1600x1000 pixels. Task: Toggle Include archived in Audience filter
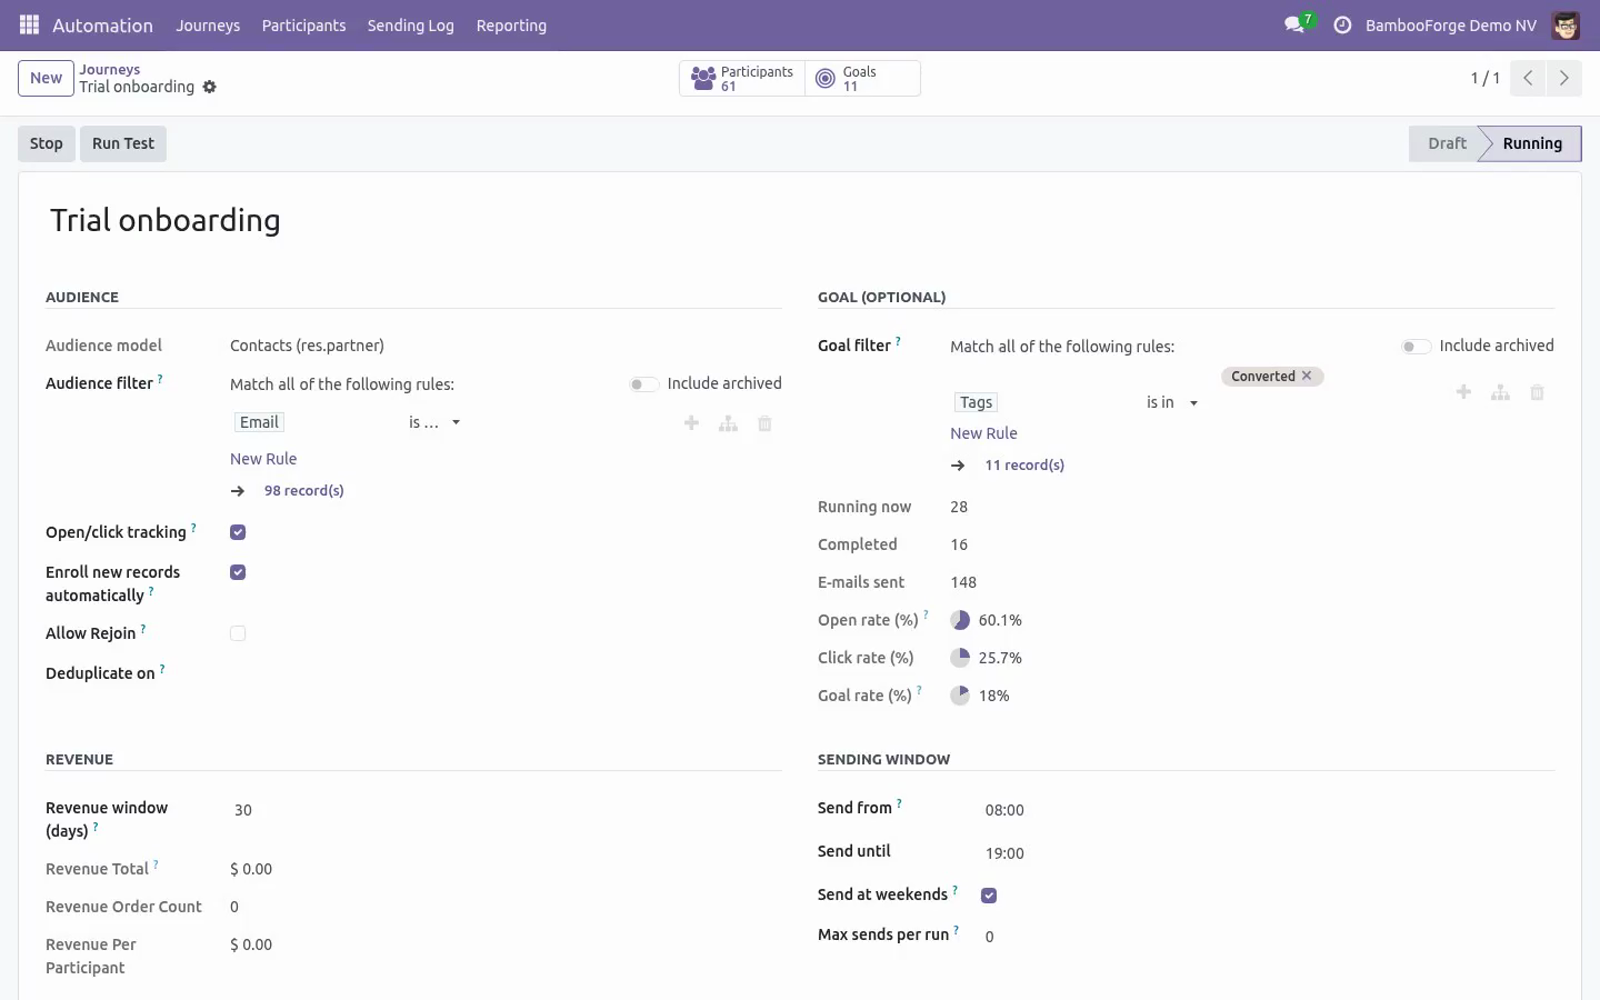(x=643, y=384)
